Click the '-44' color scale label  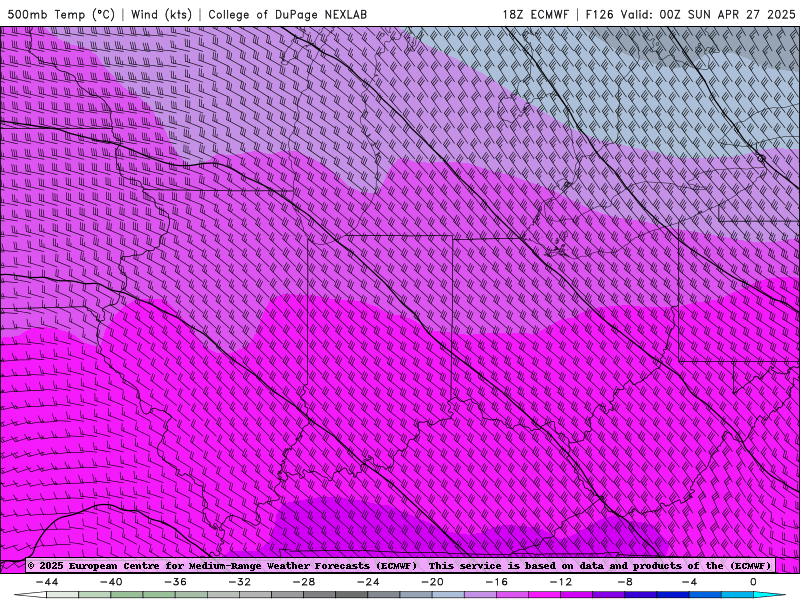click(47, 582)
